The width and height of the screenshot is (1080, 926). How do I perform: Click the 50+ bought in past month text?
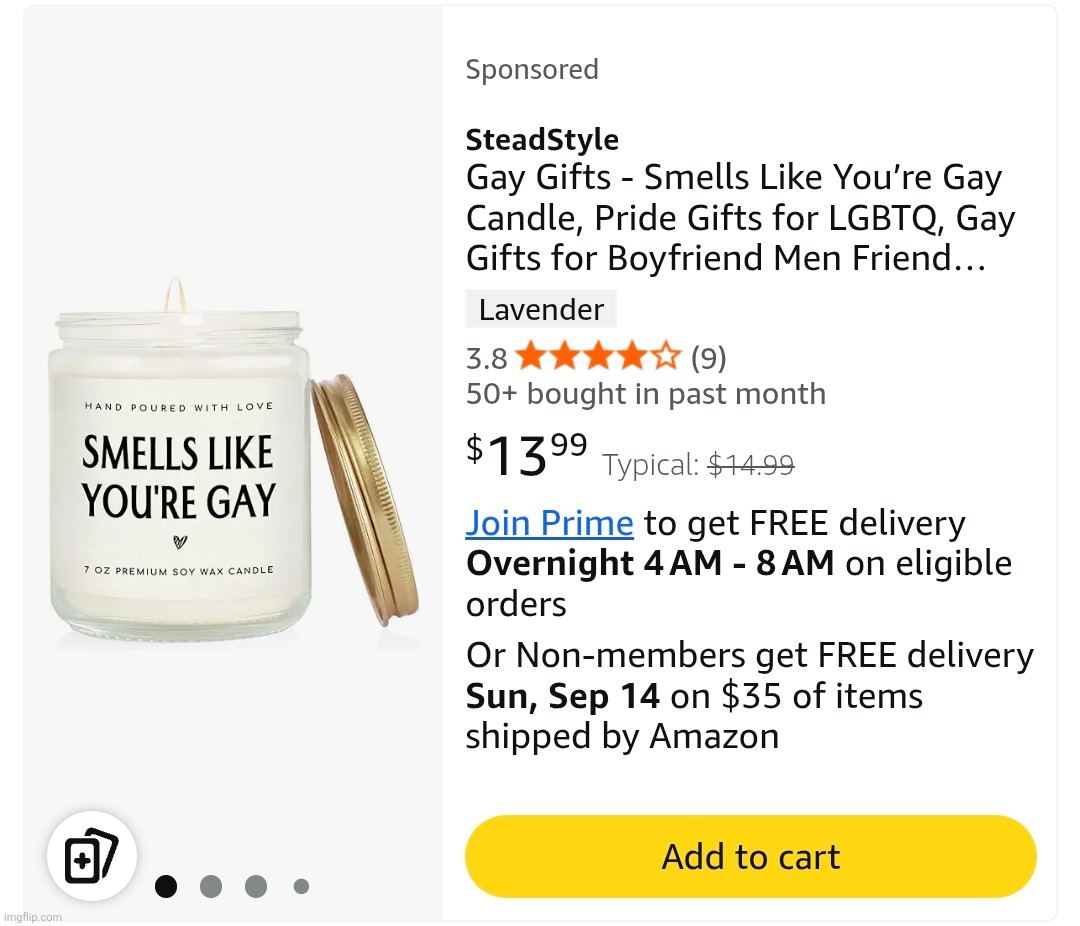pos(645,394)
